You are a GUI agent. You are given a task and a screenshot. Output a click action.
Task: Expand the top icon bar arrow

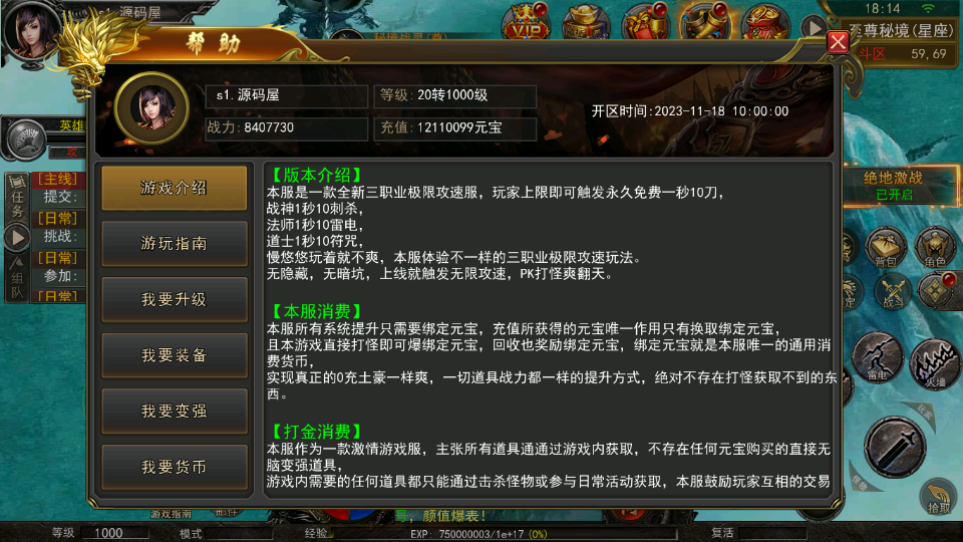[814, 28]
